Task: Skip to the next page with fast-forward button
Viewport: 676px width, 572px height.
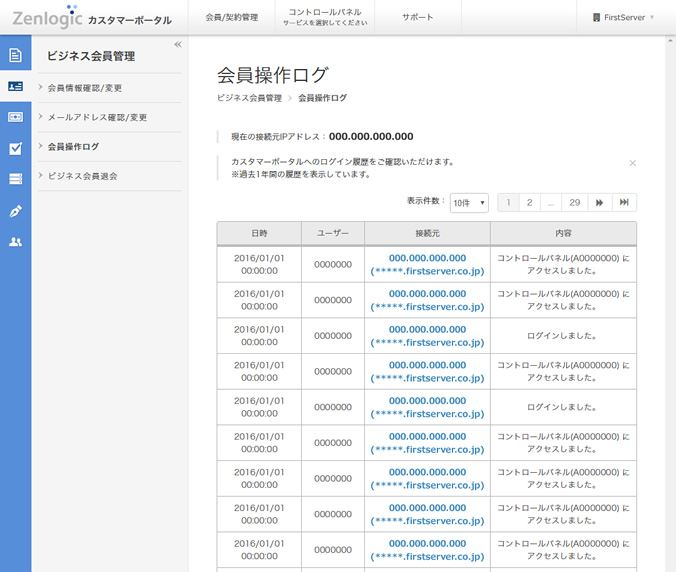Action: point(600,203)
